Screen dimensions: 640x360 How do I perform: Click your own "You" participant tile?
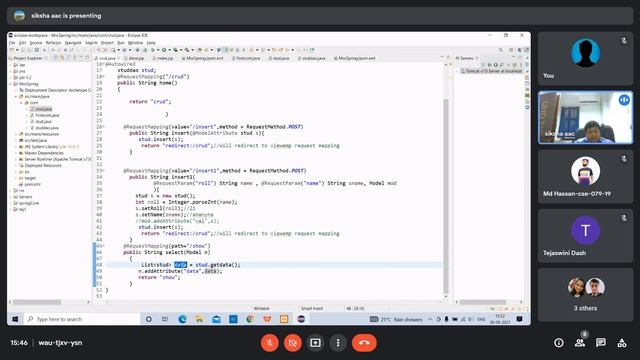tap(585, 58)
